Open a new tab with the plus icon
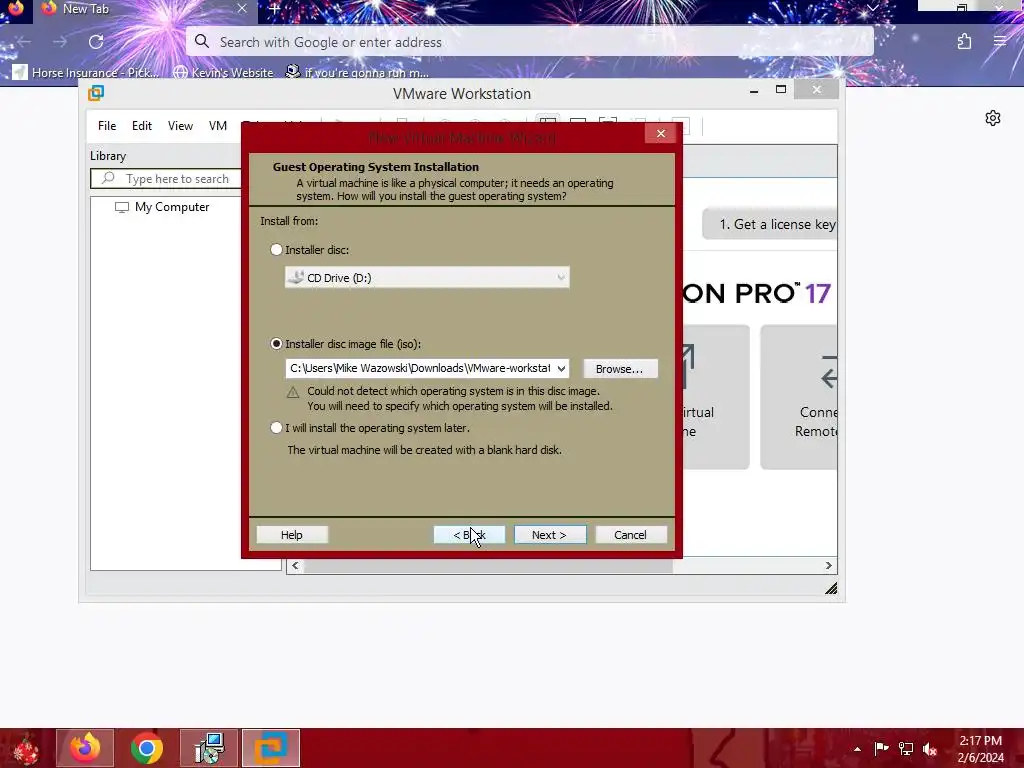Image resolution: width=1024 pixels, height=768 pixels. [274, 9]
